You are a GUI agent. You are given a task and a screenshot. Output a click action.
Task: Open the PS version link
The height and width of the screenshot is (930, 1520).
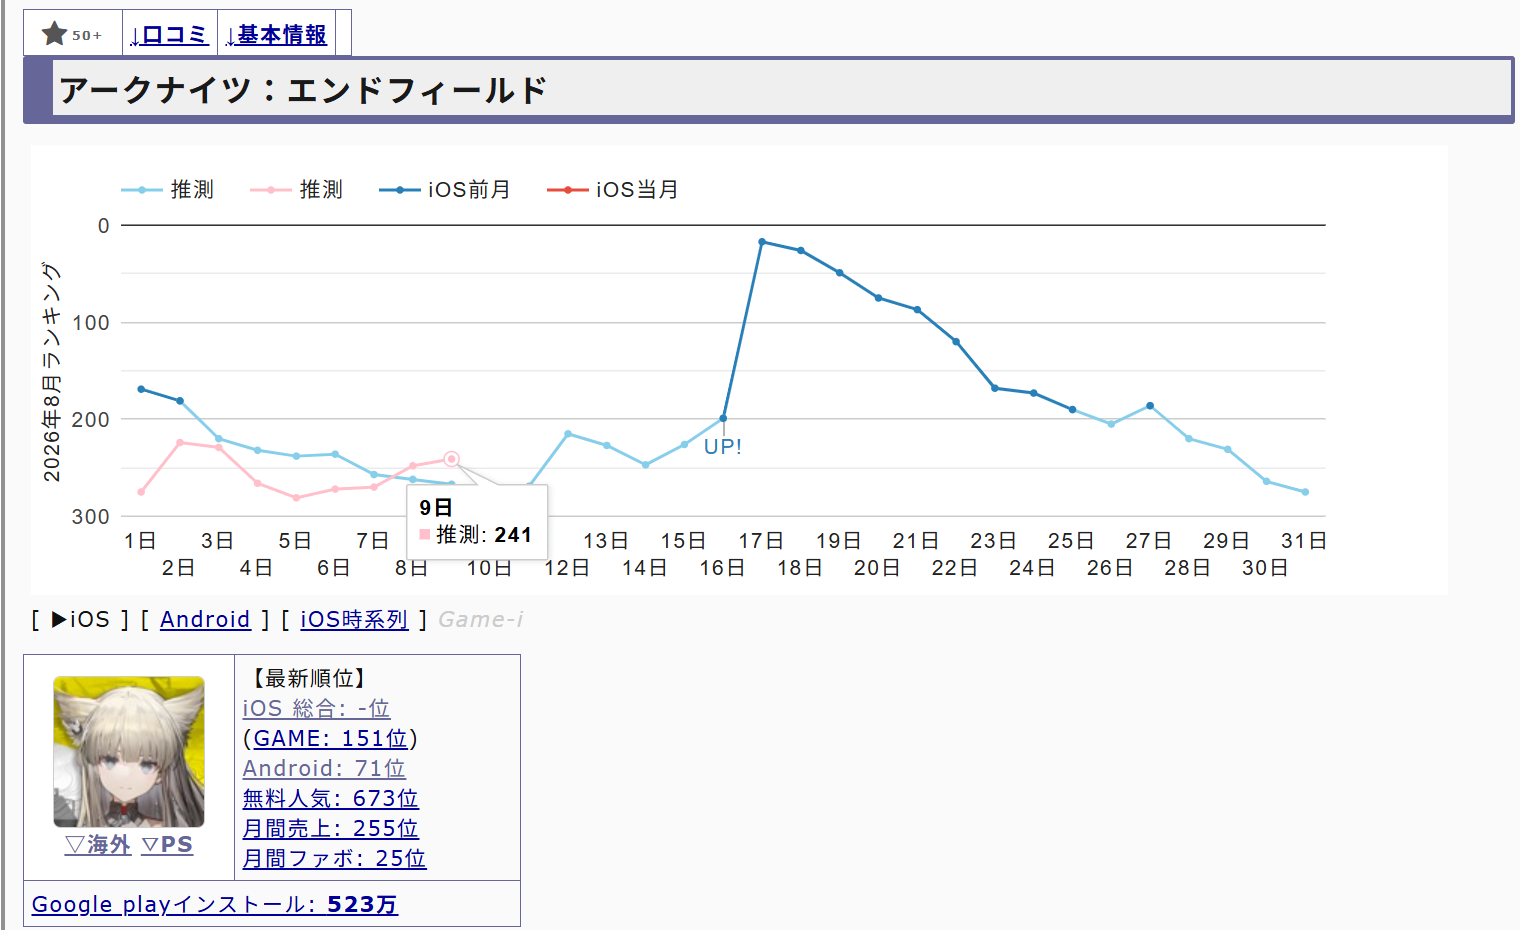(x=167, y=845)
